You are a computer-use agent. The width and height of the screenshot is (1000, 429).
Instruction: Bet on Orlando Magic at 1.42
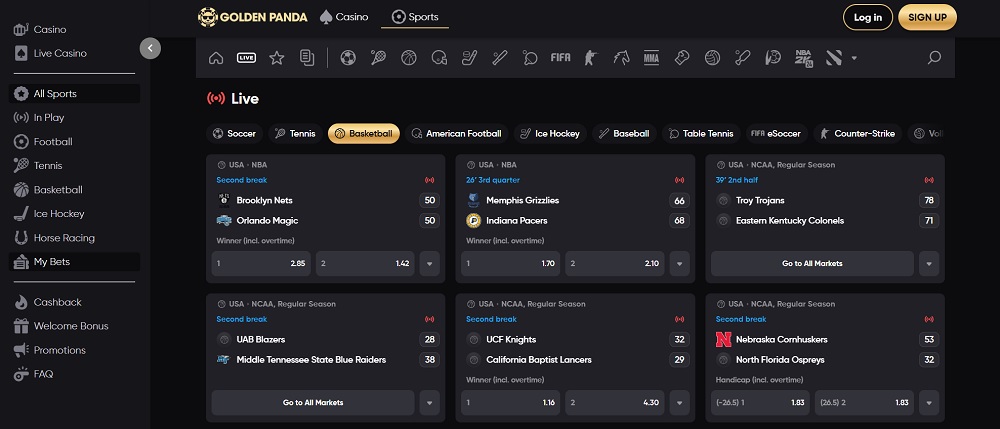point(365,263)
